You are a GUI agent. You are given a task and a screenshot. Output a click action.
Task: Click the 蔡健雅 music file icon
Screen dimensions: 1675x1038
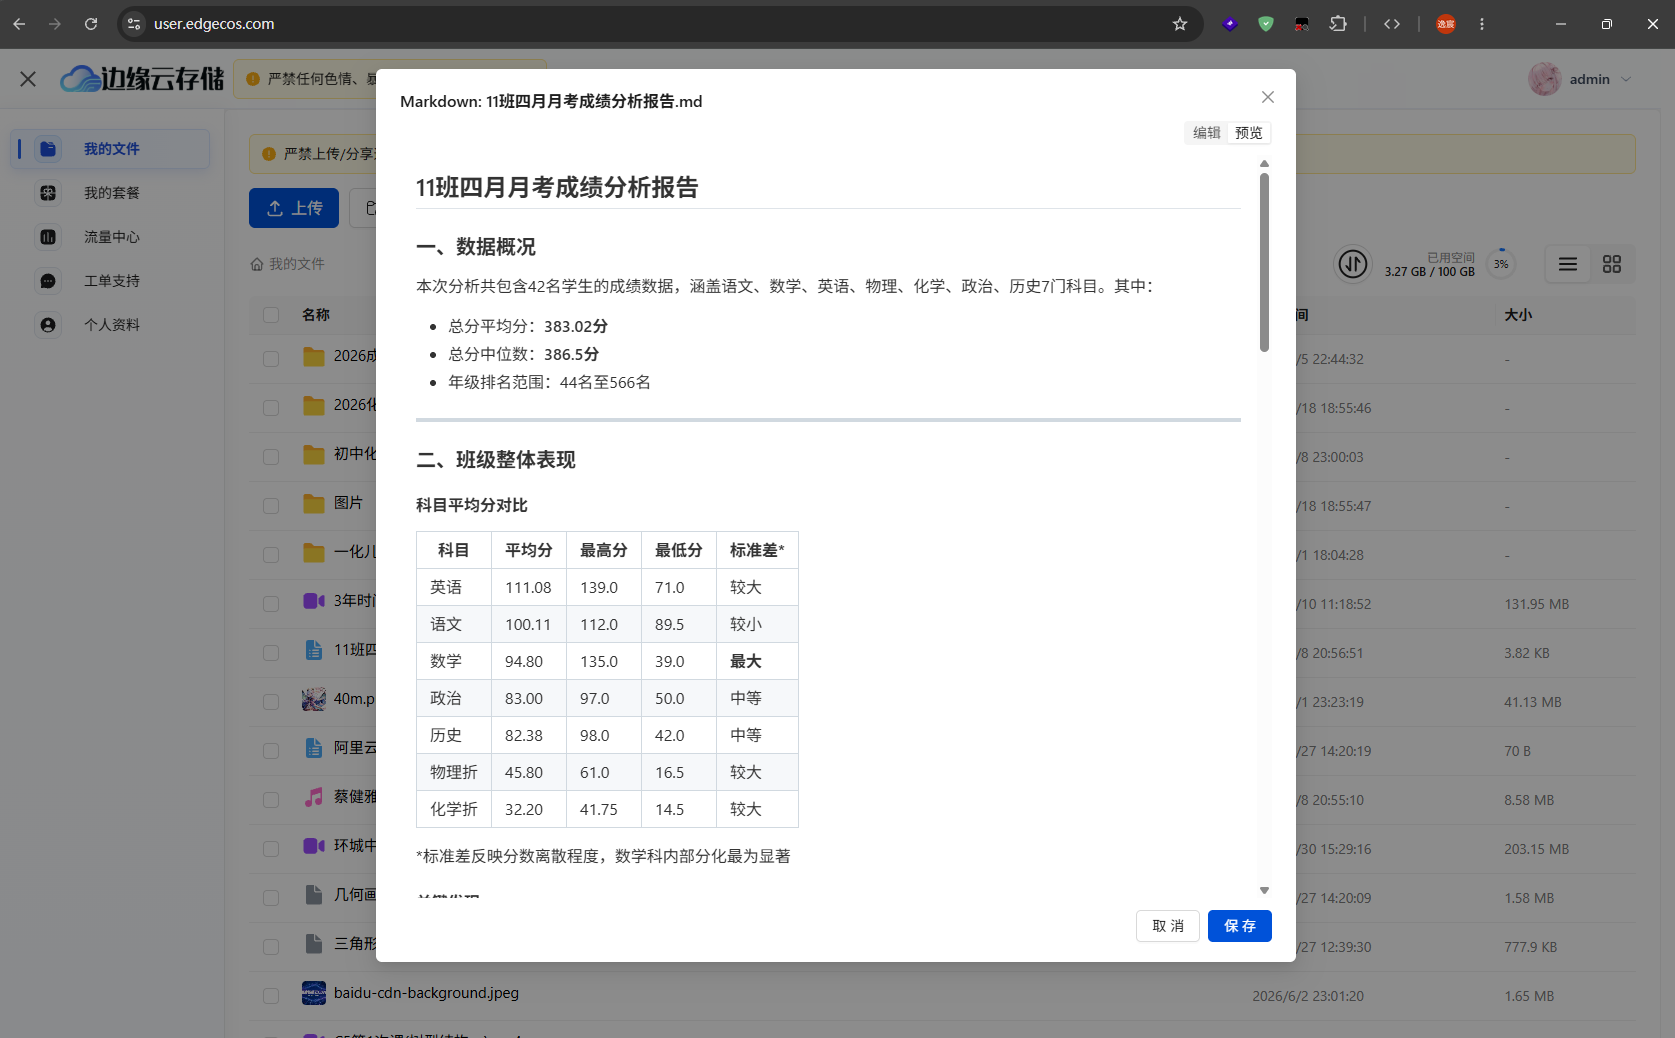(314, 797)
